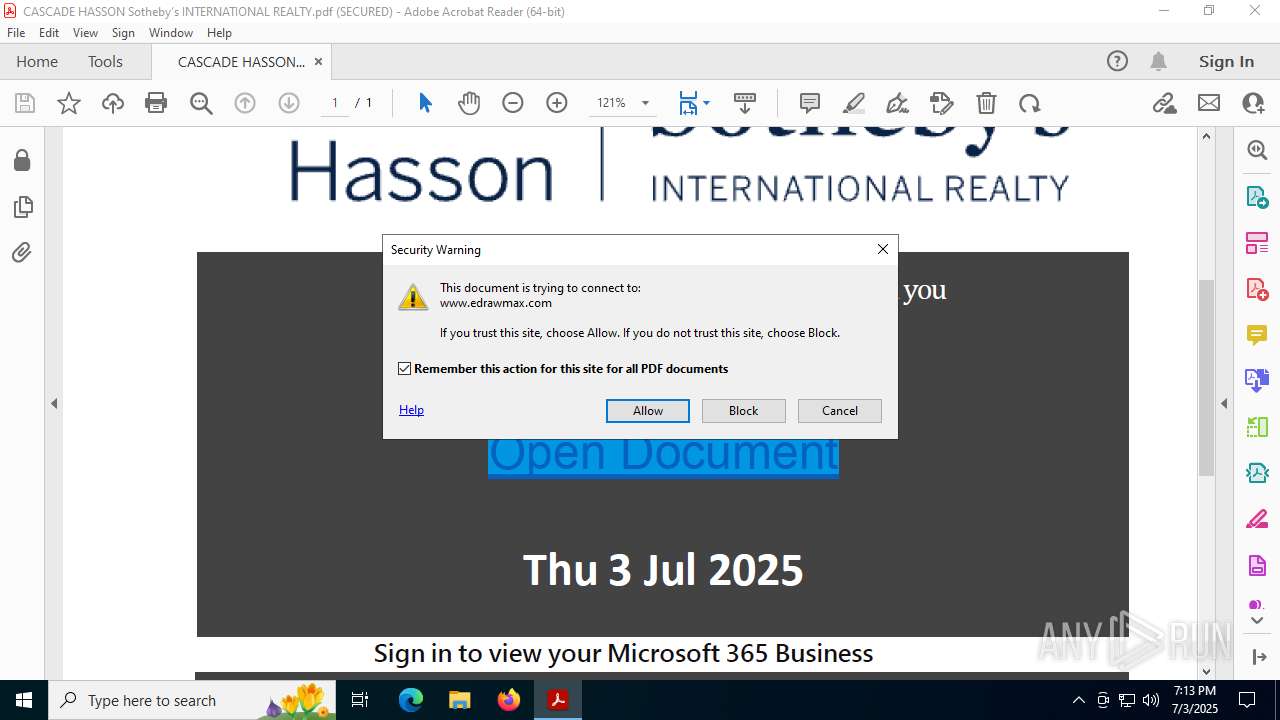Image resolution: width=1280 pixels, height=720 pixels.
Task: Open the fit page options tool
Action: pyautogui.click(x=694, y=103)
